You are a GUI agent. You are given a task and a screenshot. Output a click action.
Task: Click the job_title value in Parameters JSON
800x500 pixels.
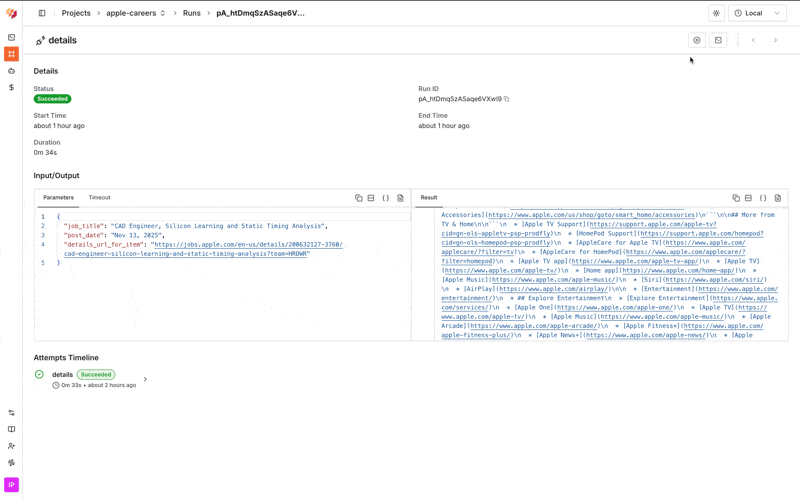(217, 226)
